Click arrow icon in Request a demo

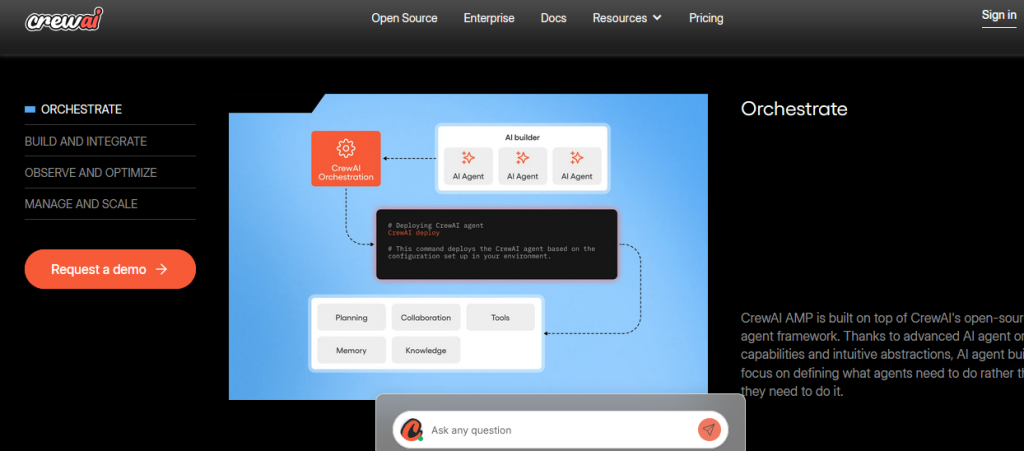[x=162, y=269]
